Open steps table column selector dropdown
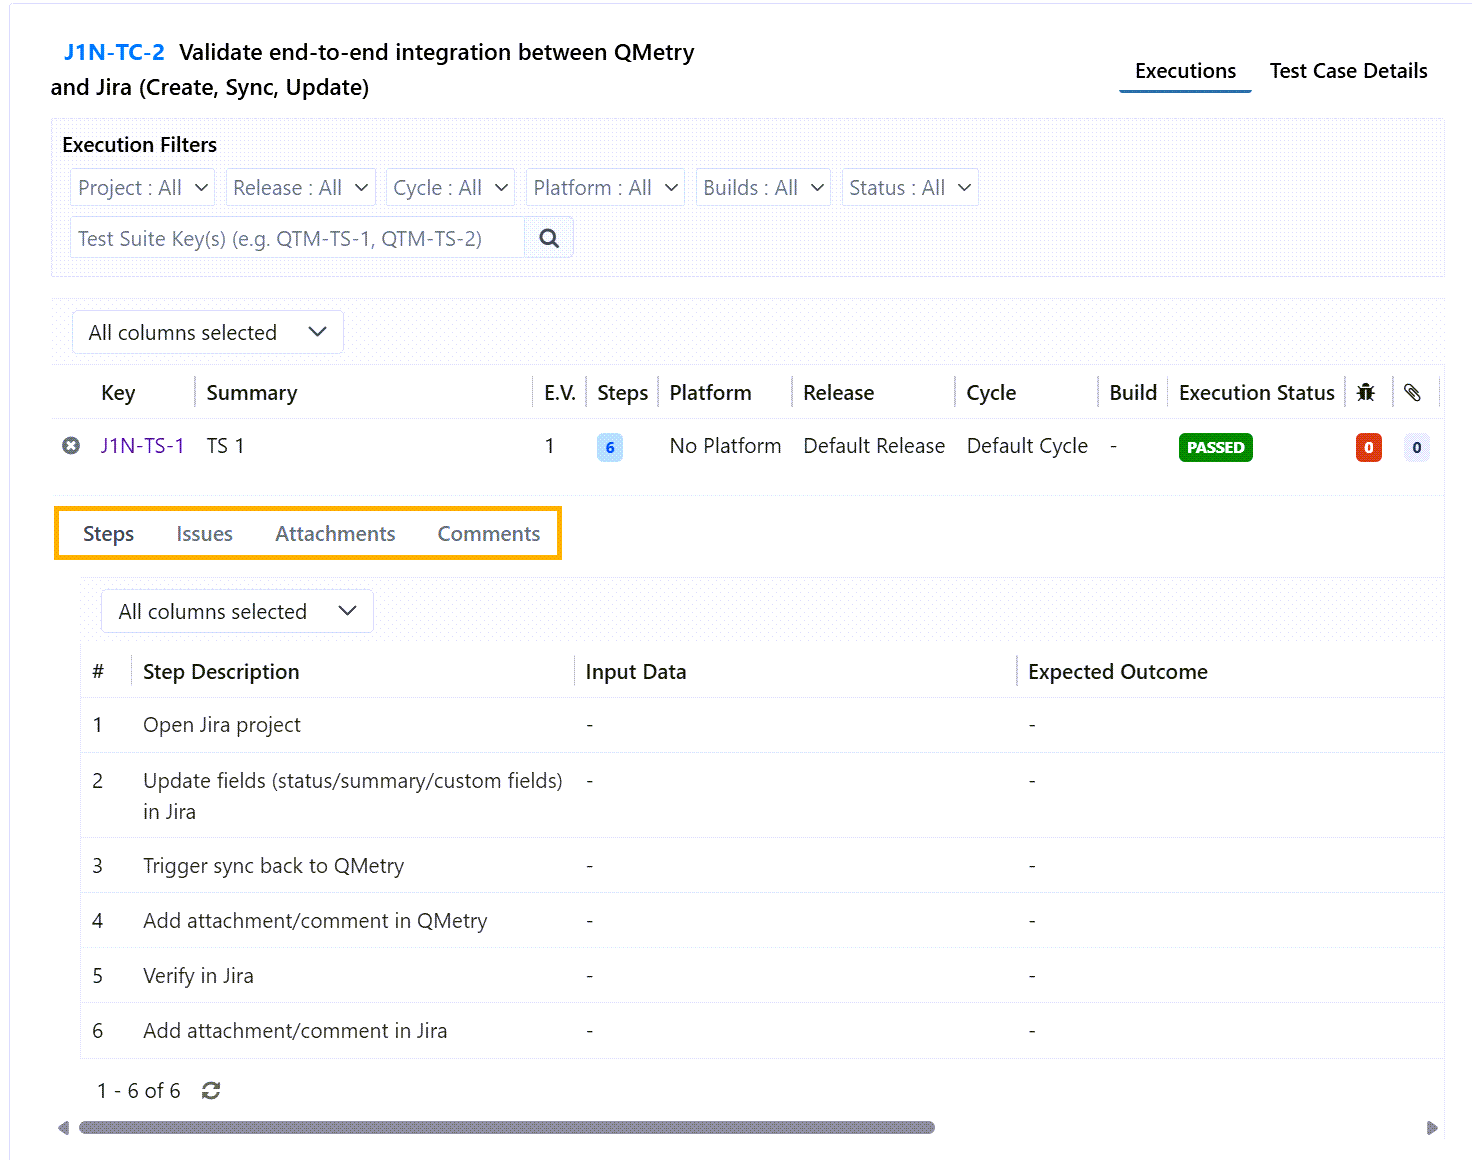The width and height of the screenshot is (1472, 1160). pos(237,612)
